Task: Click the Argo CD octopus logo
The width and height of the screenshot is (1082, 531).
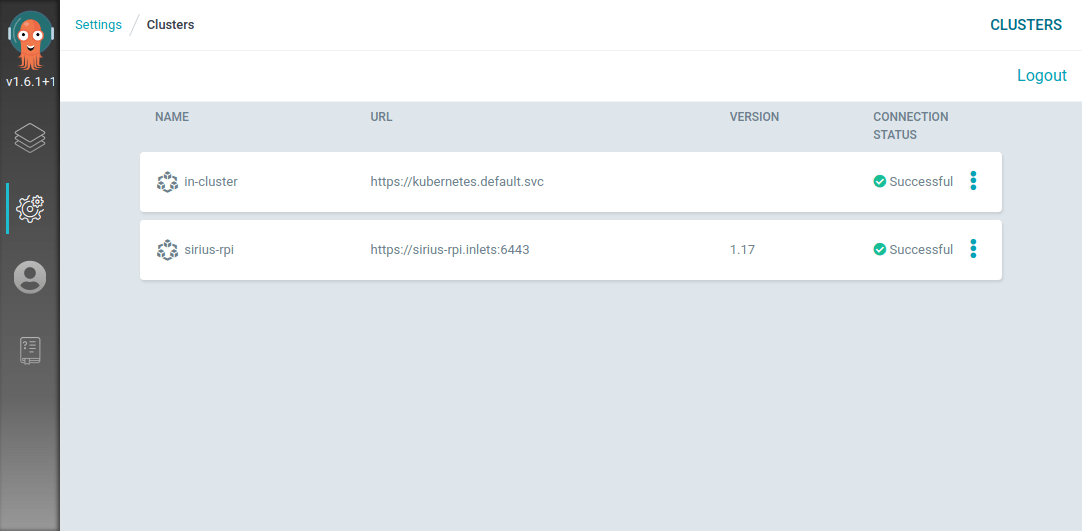Action: 30,40
